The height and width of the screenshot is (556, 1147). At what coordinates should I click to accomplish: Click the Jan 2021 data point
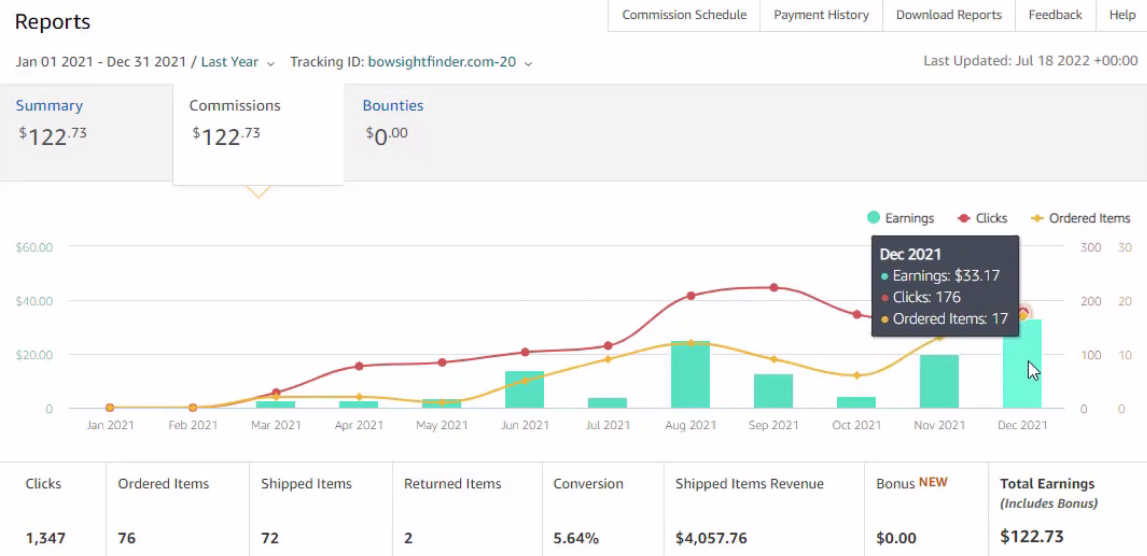tap(110, 407)
